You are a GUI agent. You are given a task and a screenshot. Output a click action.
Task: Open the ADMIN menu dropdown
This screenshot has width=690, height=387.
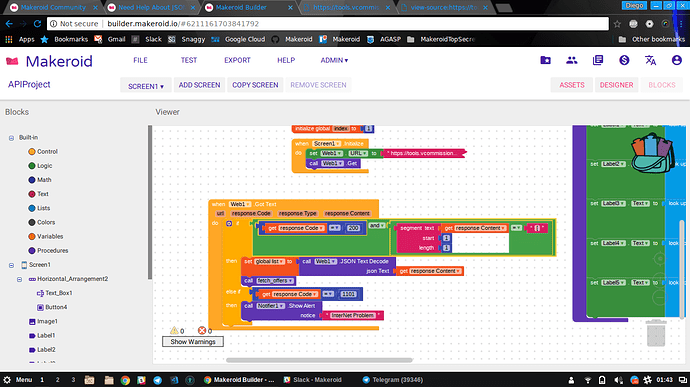tap(334, 60)
